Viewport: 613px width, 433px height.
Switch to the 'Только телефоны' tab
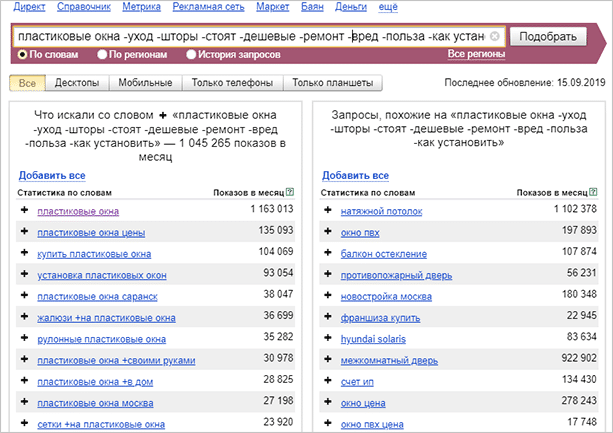[227, 82]
